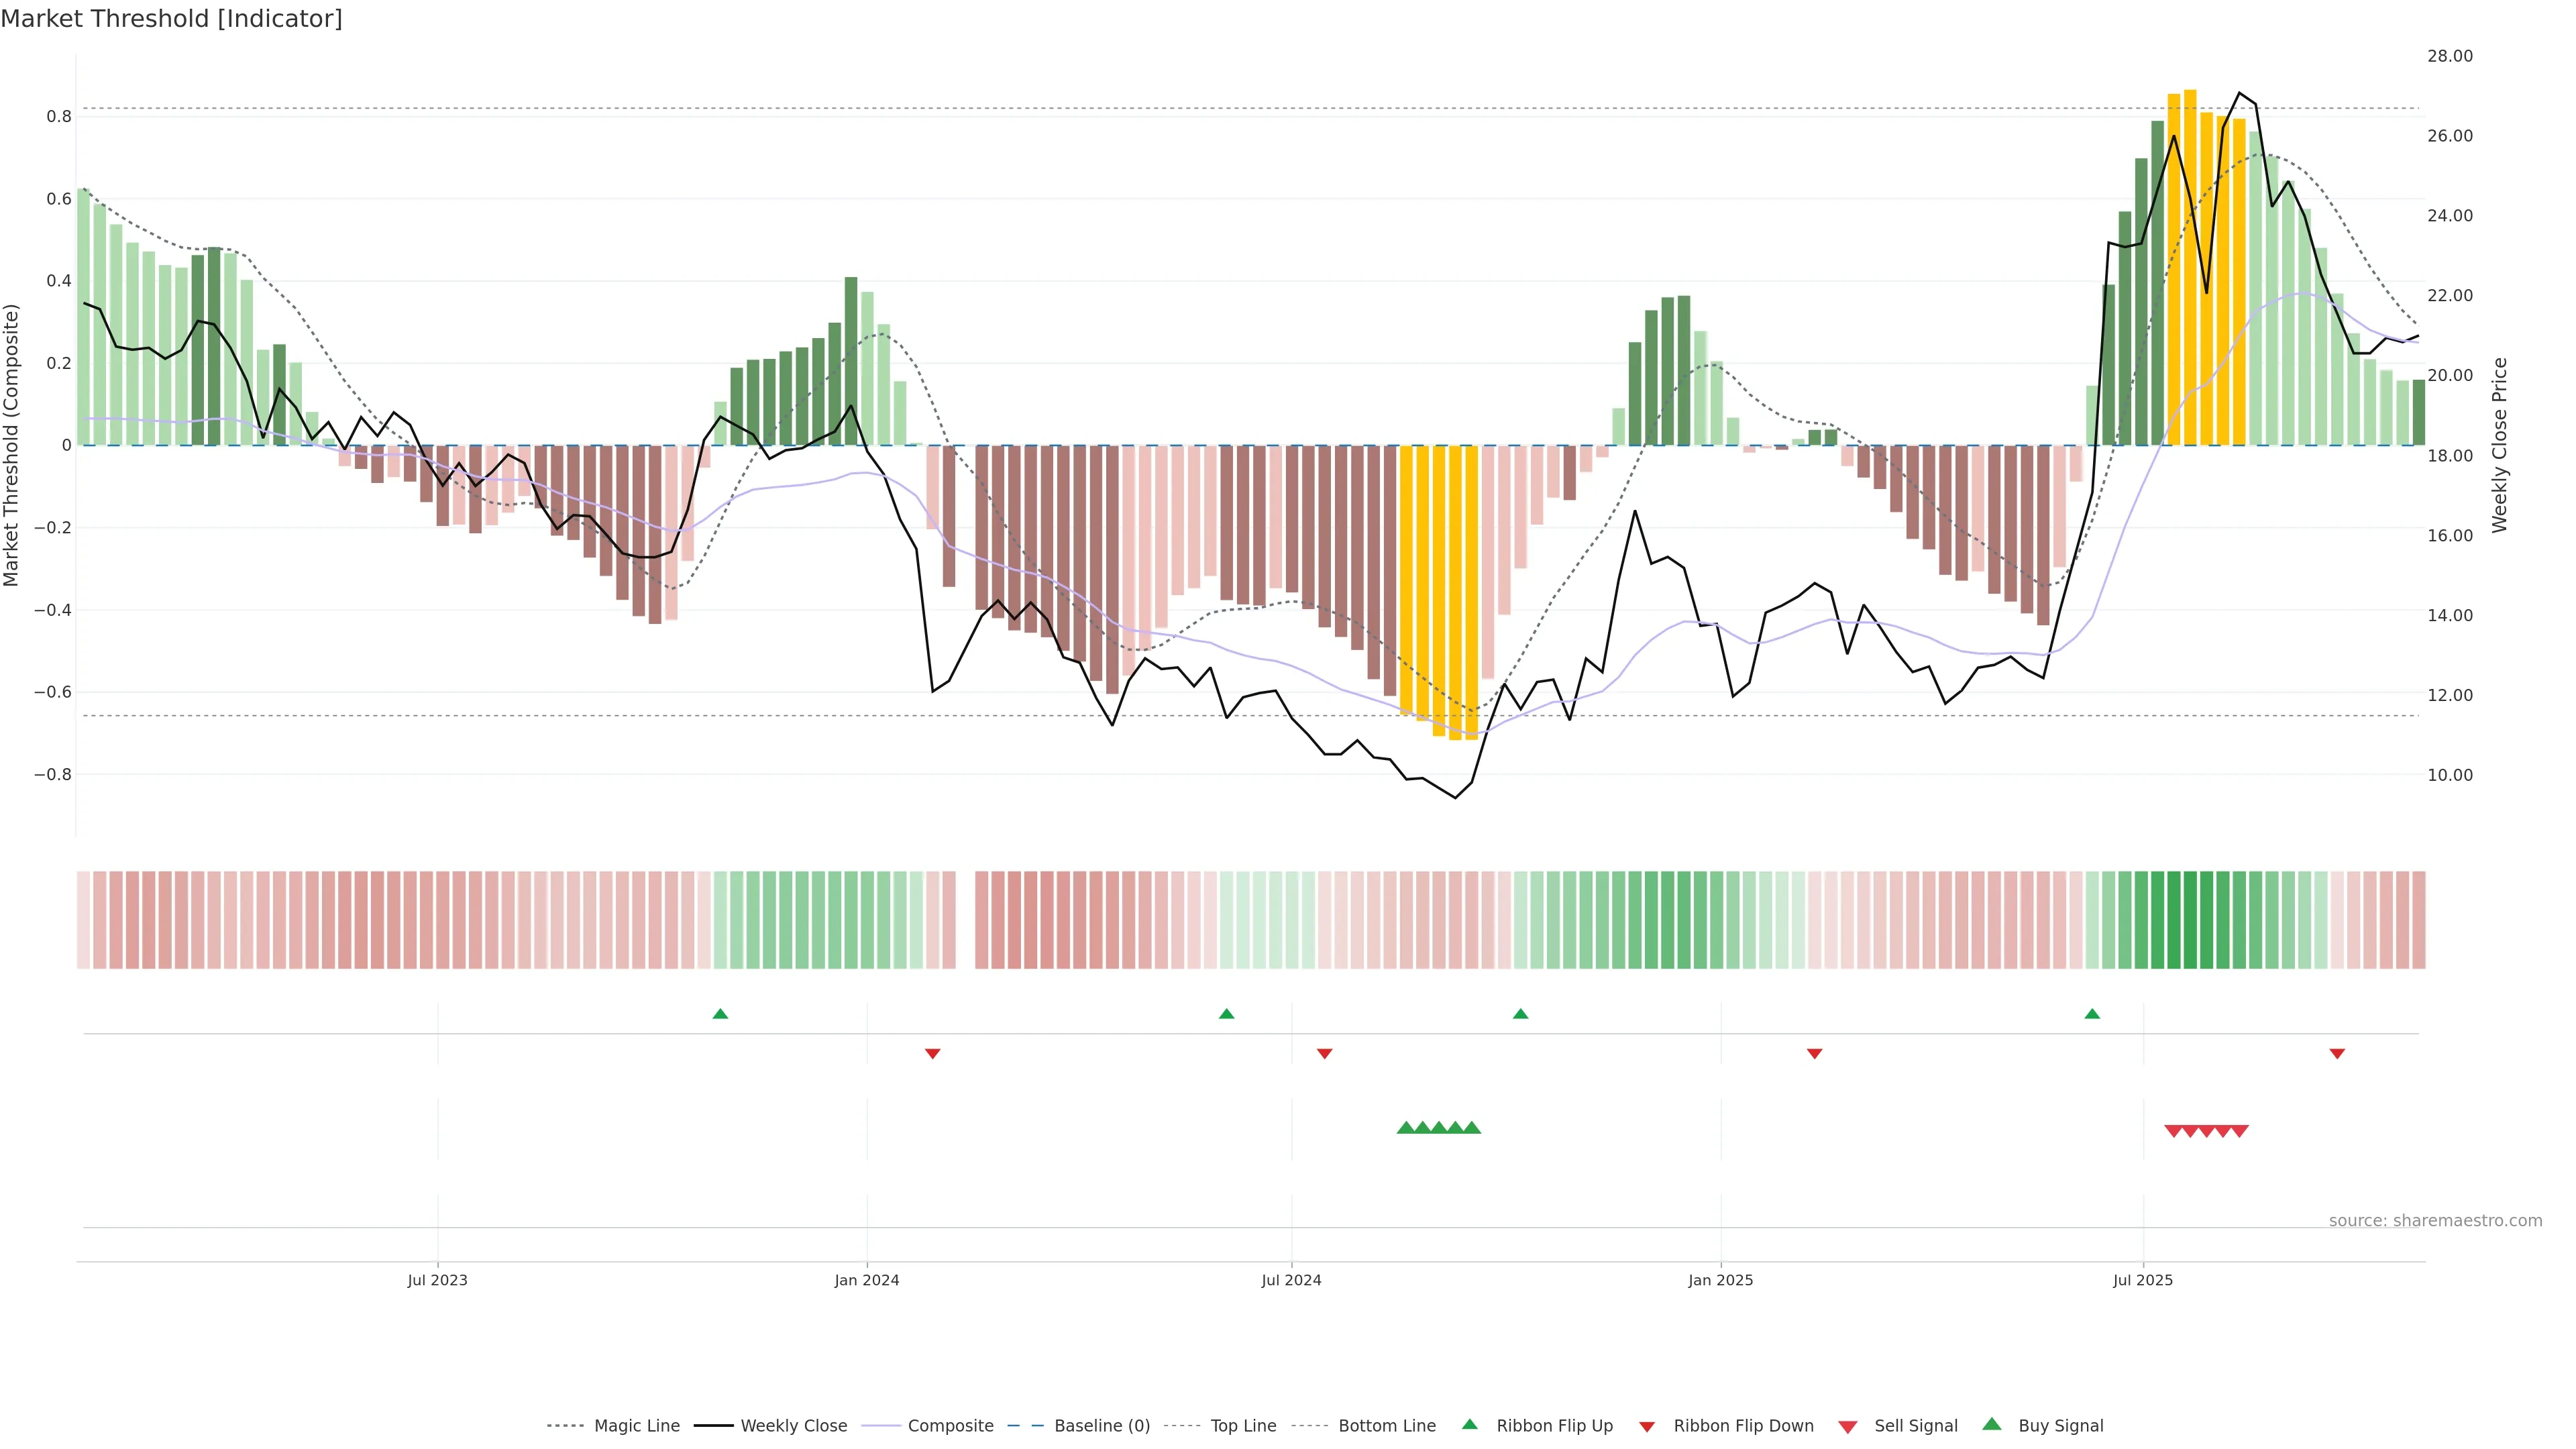Click the Market Threshold [Indicator] chart title
The image size is (2576, 1449).
[171, 18]
